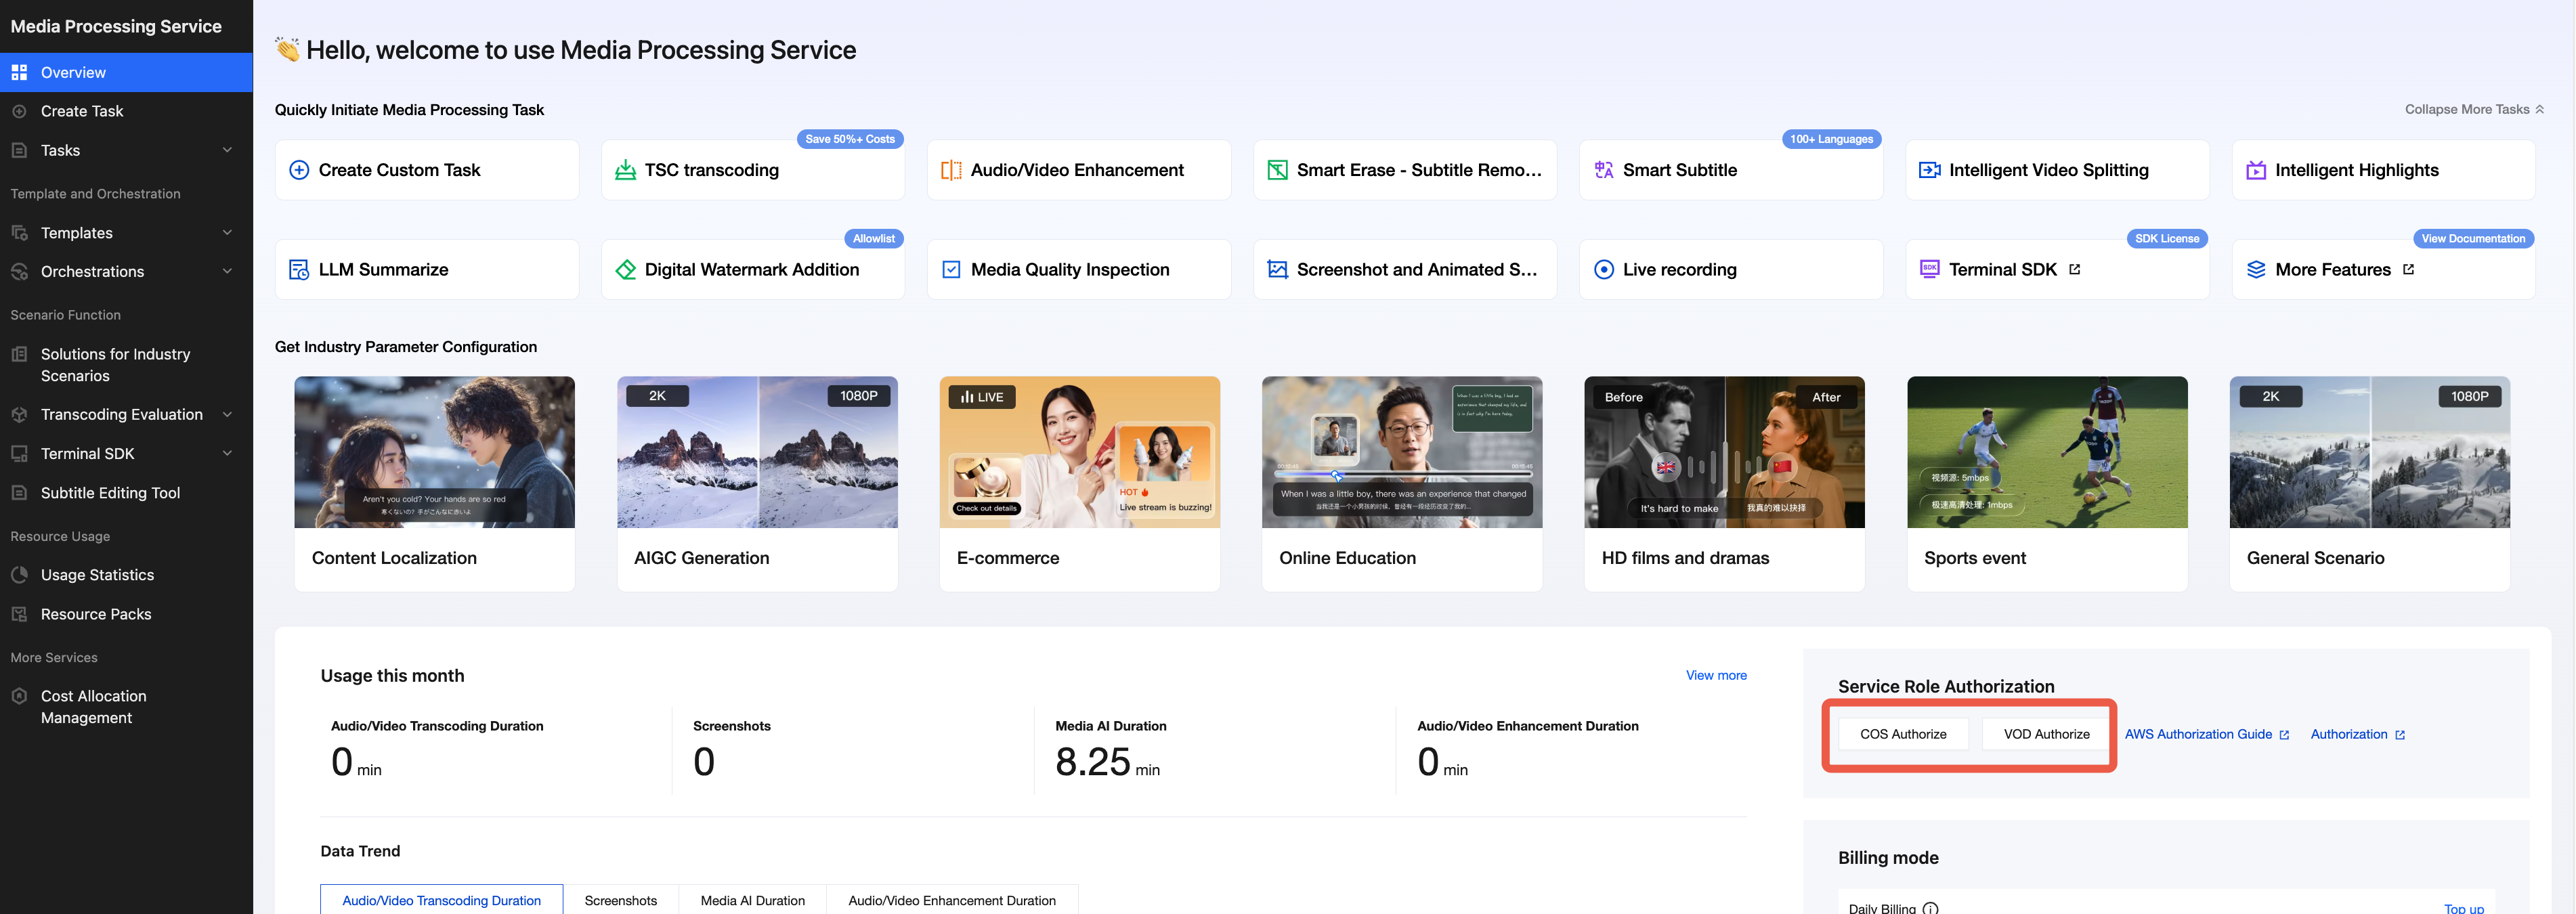The height and width of the screenshot is (914, 2576).
Task: Expand the Tasks sidebar menu
Action: click(x=227, y=150)
